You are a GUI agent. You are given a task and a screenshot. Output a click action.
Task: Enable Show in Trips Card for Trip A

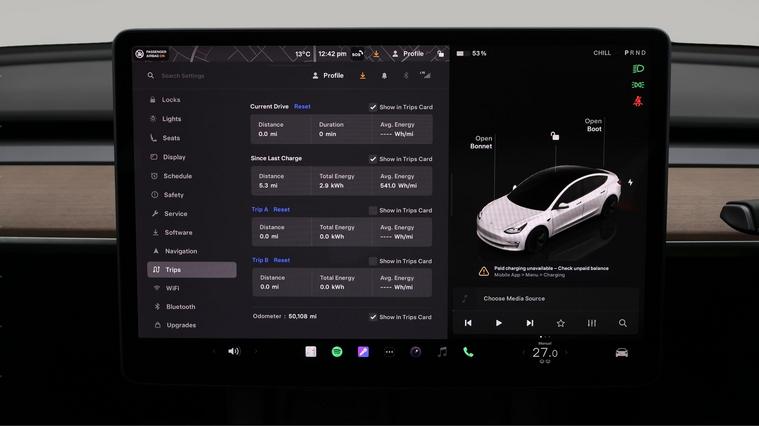pos(373,211)
